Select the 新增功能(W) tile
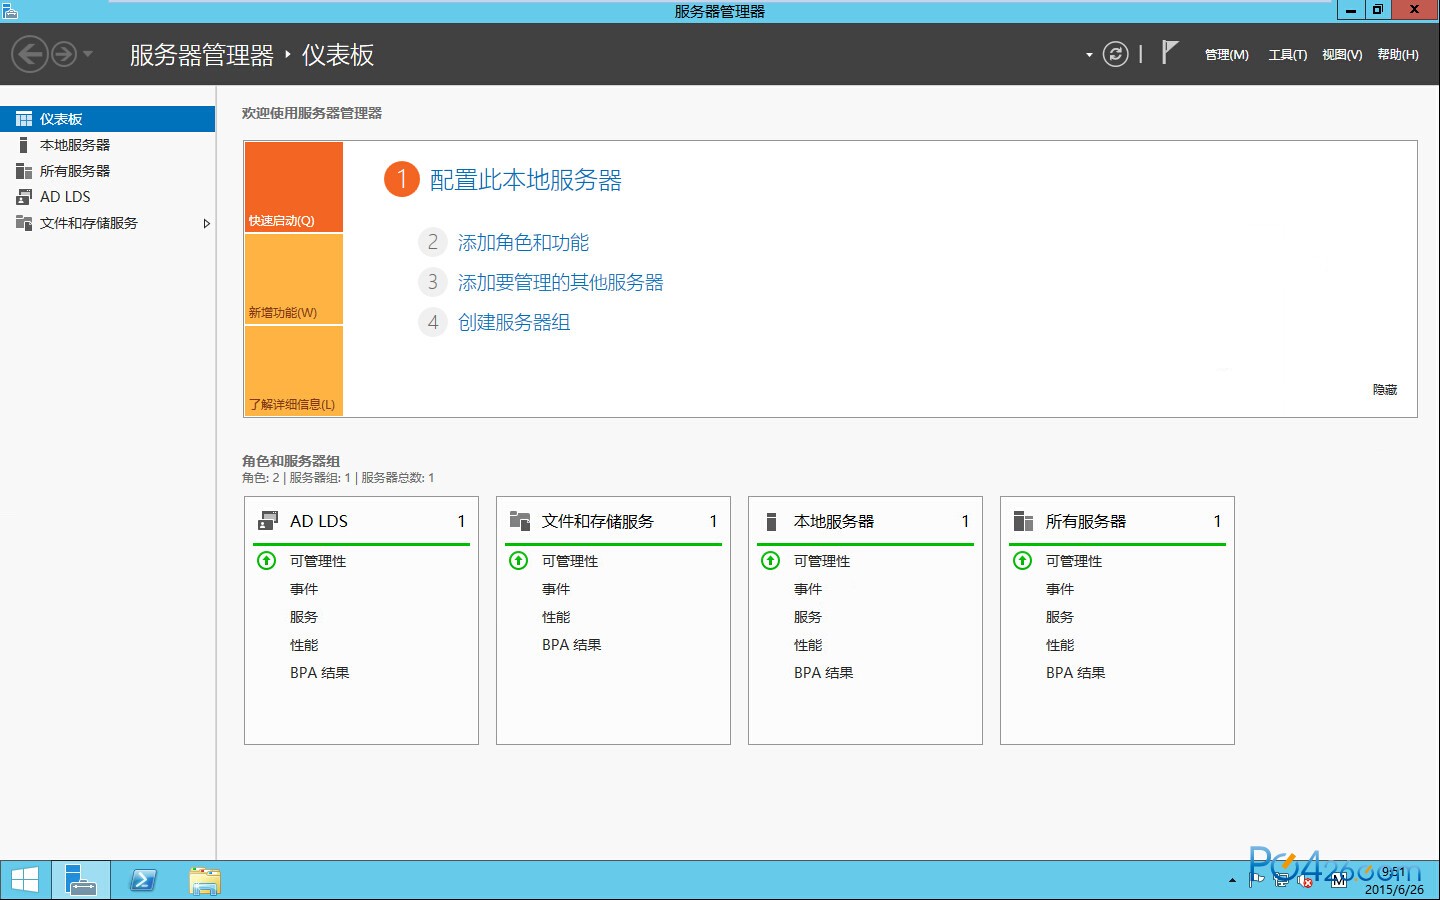This screenshot has width=1440, height=900. (294, 279)
